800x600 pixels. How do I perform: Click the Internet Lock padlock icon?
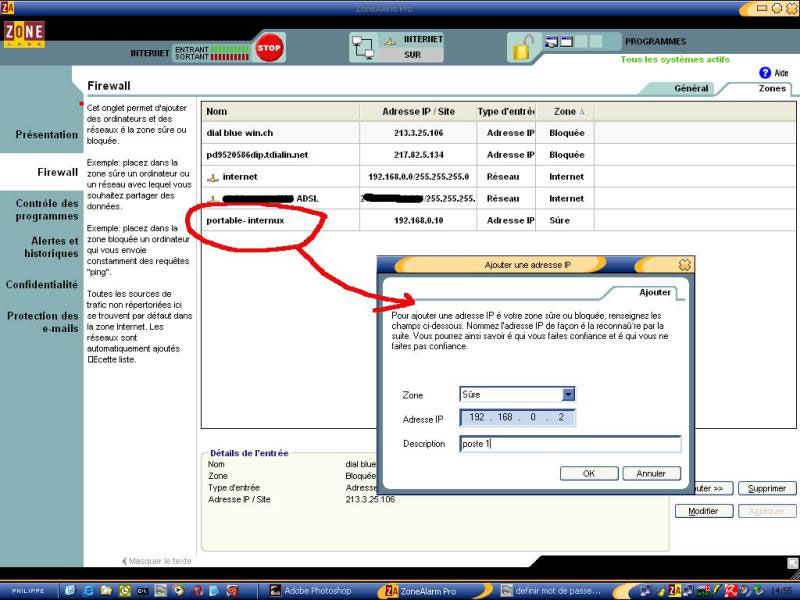pyautogui.click(x=521, y=47)
